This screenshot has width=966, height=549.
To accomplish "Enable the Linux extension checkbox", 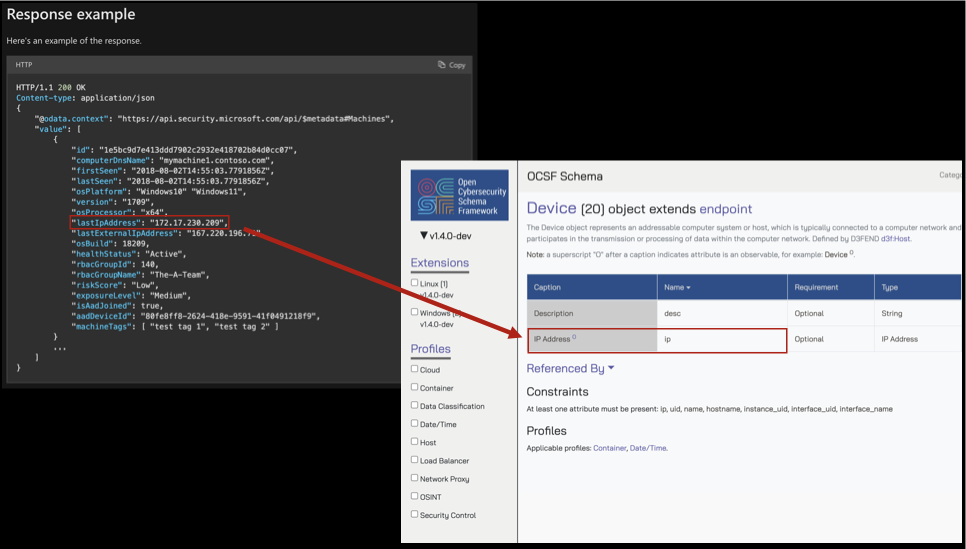I will (x=416, y=283).
